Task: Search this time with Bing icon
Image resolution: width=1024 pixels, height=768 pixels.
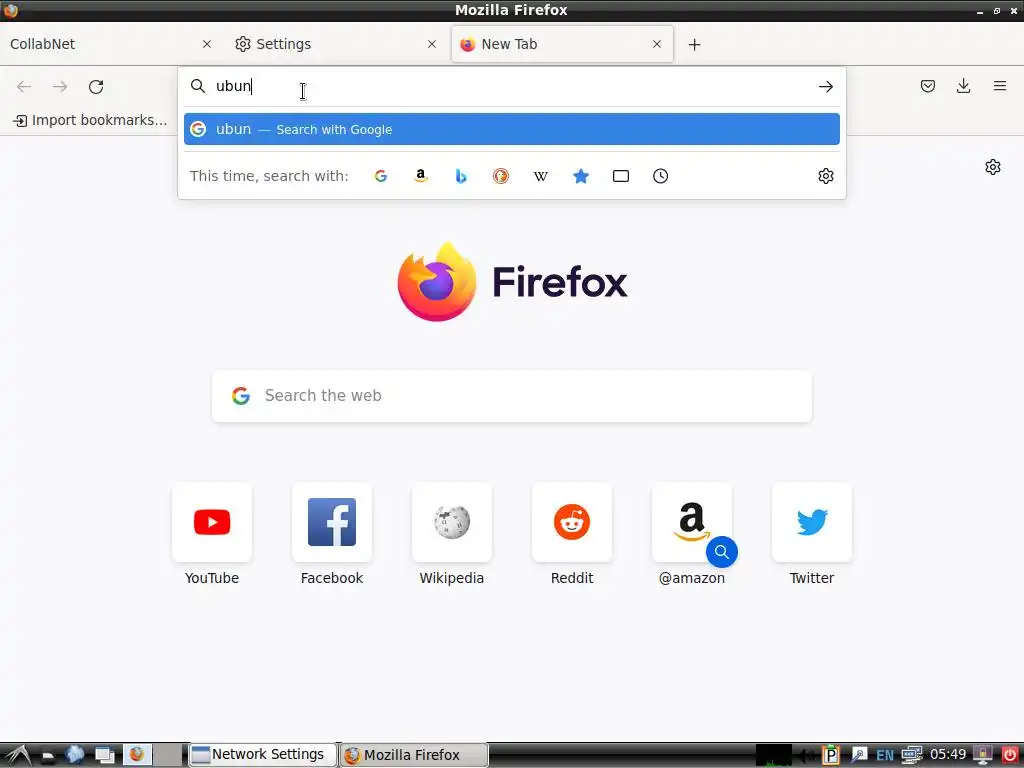Action: (461, 176)
